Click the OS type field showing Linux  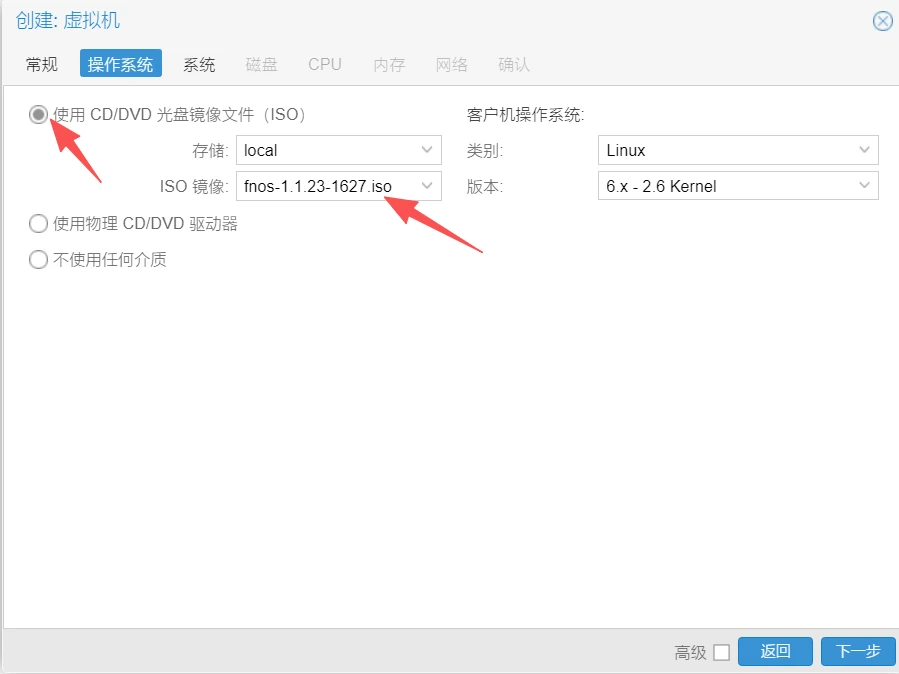coord(725,151)
